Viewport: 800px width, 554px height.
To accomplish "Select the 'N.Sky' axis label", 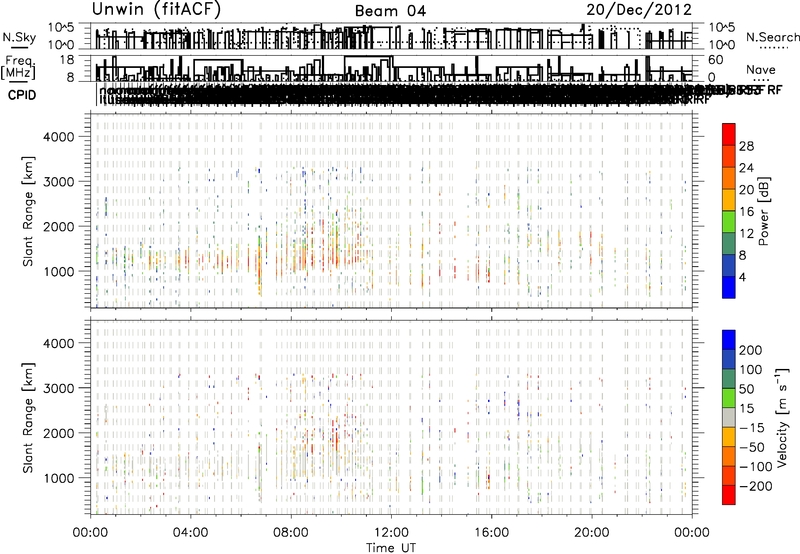I will pos(19,37).
